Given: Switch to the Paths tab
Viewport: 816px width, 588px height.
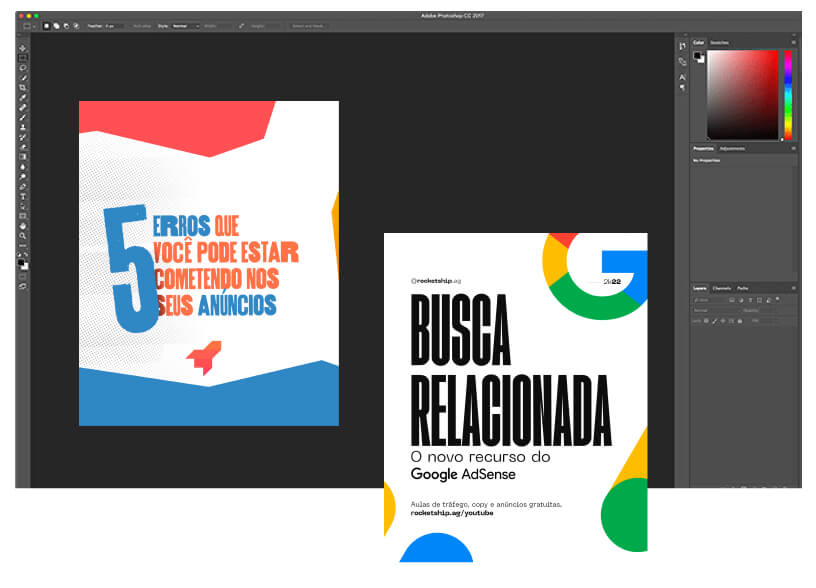Looking at the screenshot, I should pos(743,288).
